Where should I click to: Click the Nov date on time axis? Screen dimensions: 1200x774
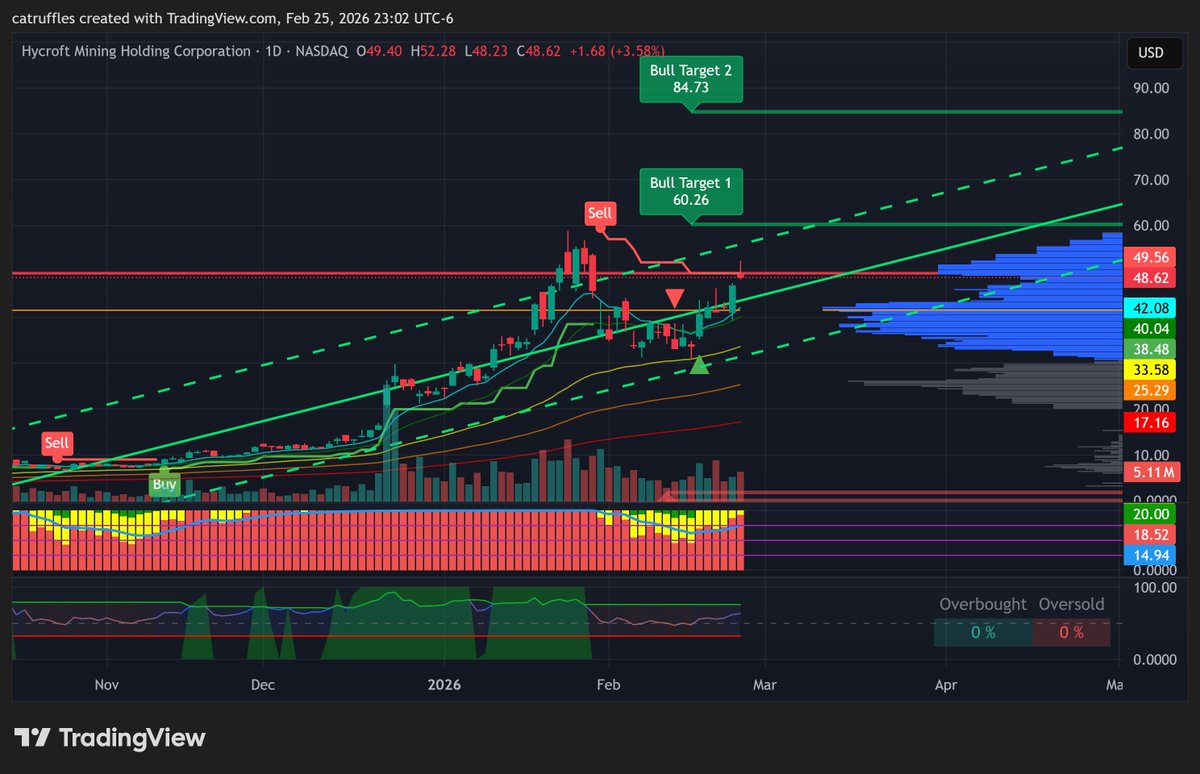click(x=107, y=685)
